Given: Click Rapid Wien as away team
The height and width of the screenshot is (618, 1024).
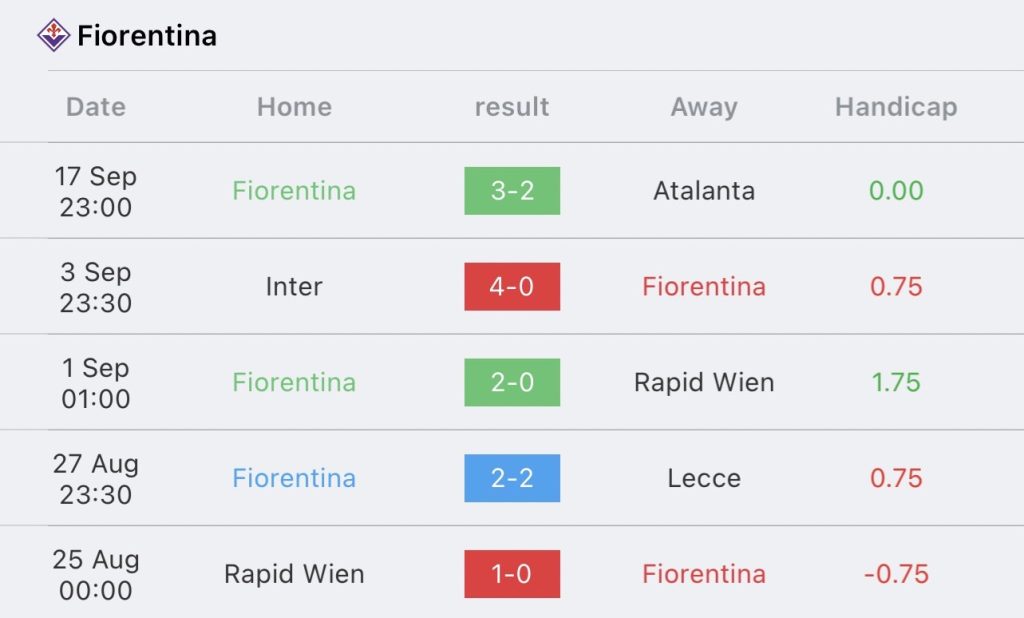Looking at the screenshot, I should [x=704, y=383].
